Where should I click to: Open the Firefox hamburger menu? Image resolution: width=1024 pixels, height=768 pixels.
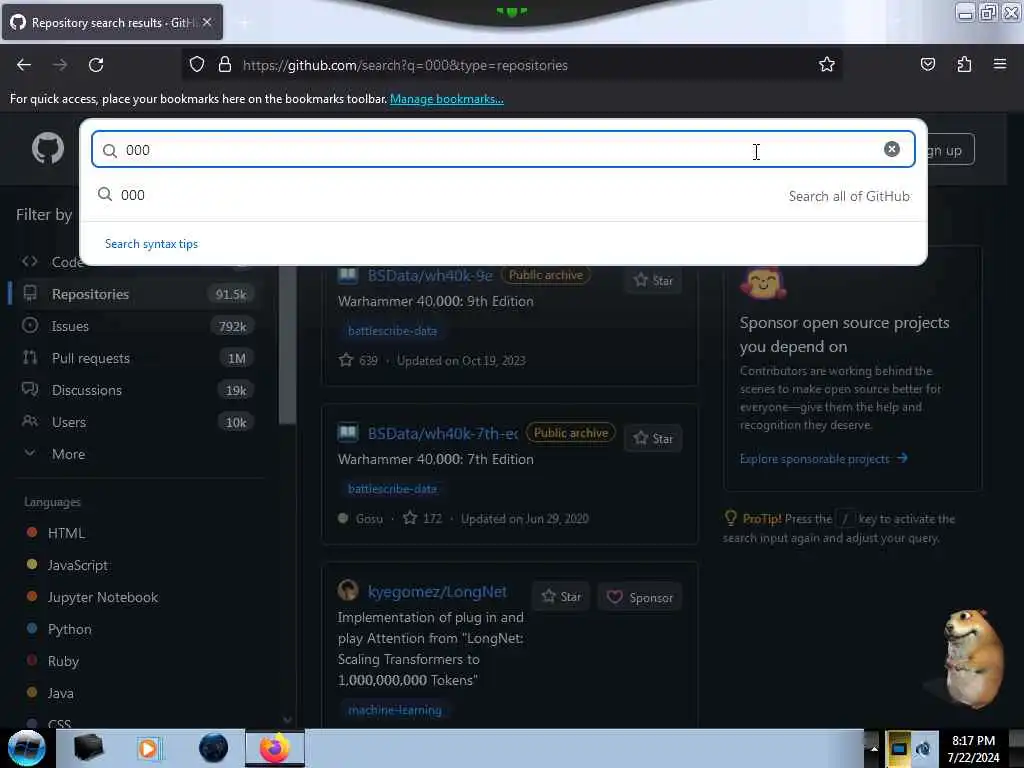pos(1000,64)
